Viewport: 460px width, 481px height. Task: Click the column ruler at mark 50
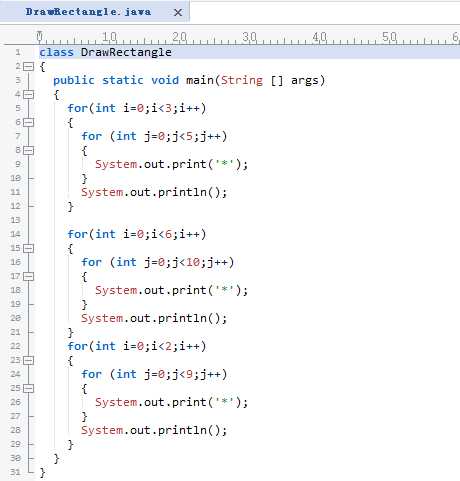[389, 37]
